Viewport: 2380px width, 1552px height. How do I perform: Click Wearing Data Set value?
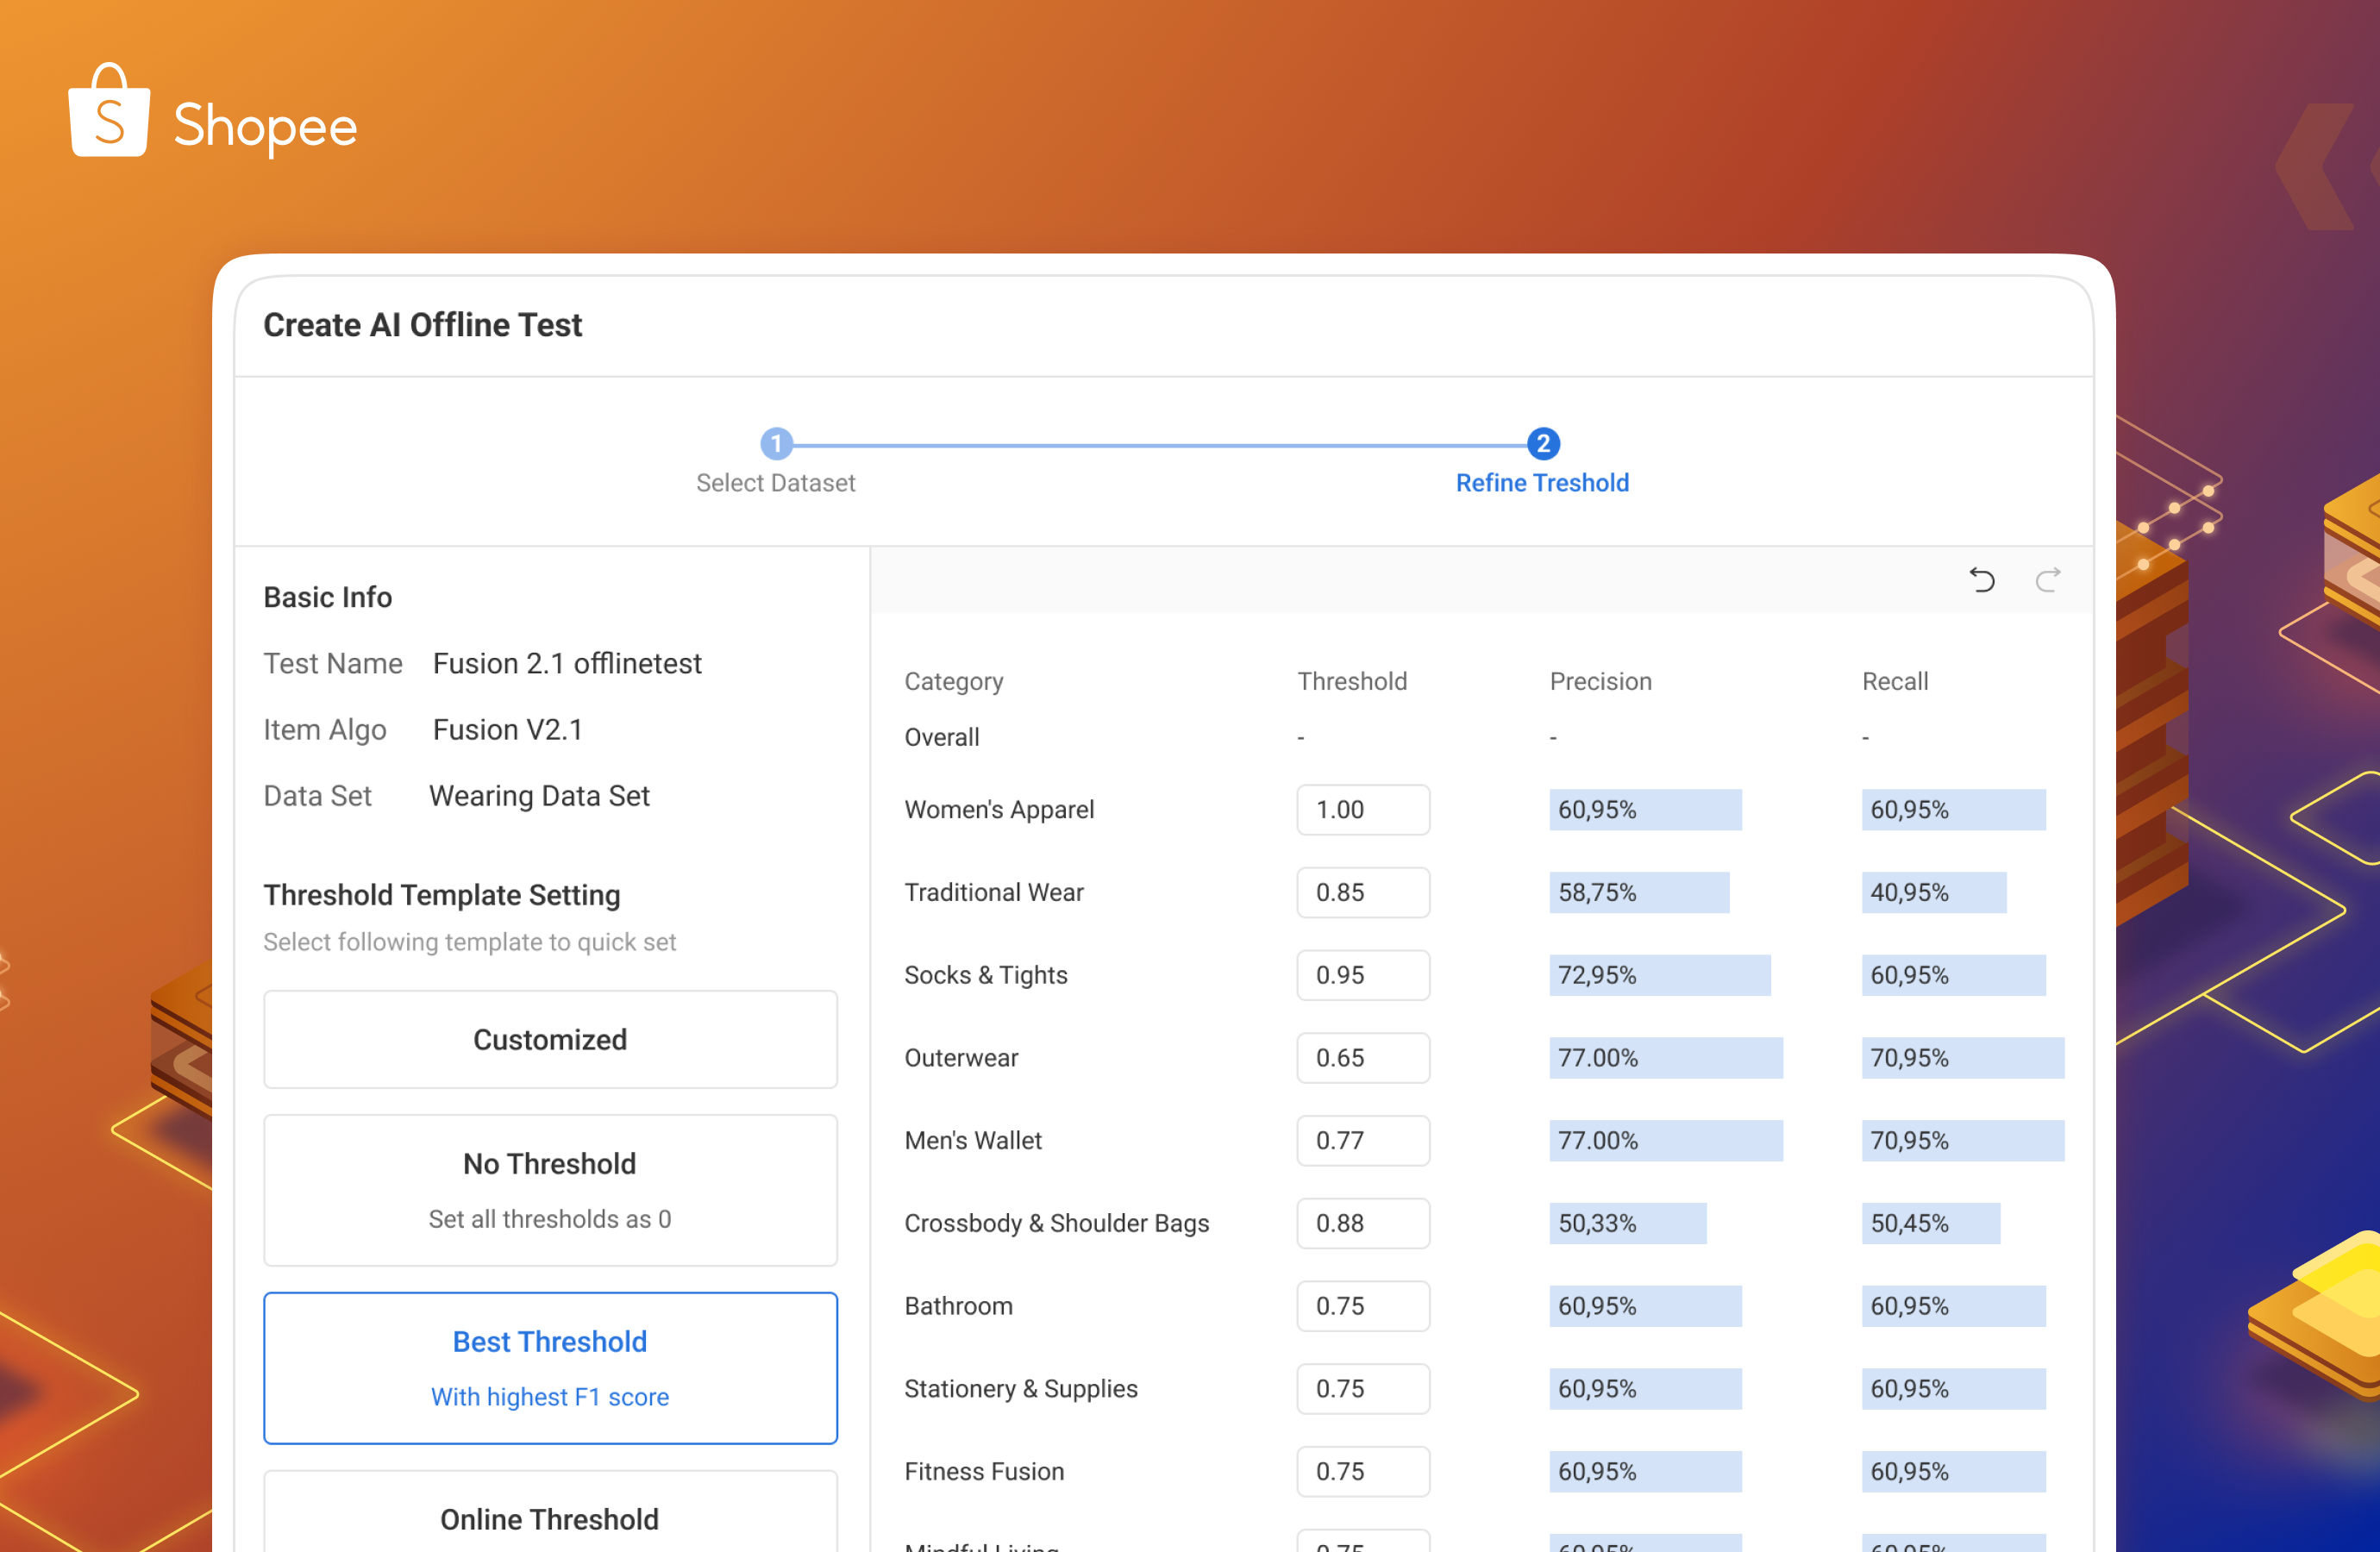click(x=539, y=796)
